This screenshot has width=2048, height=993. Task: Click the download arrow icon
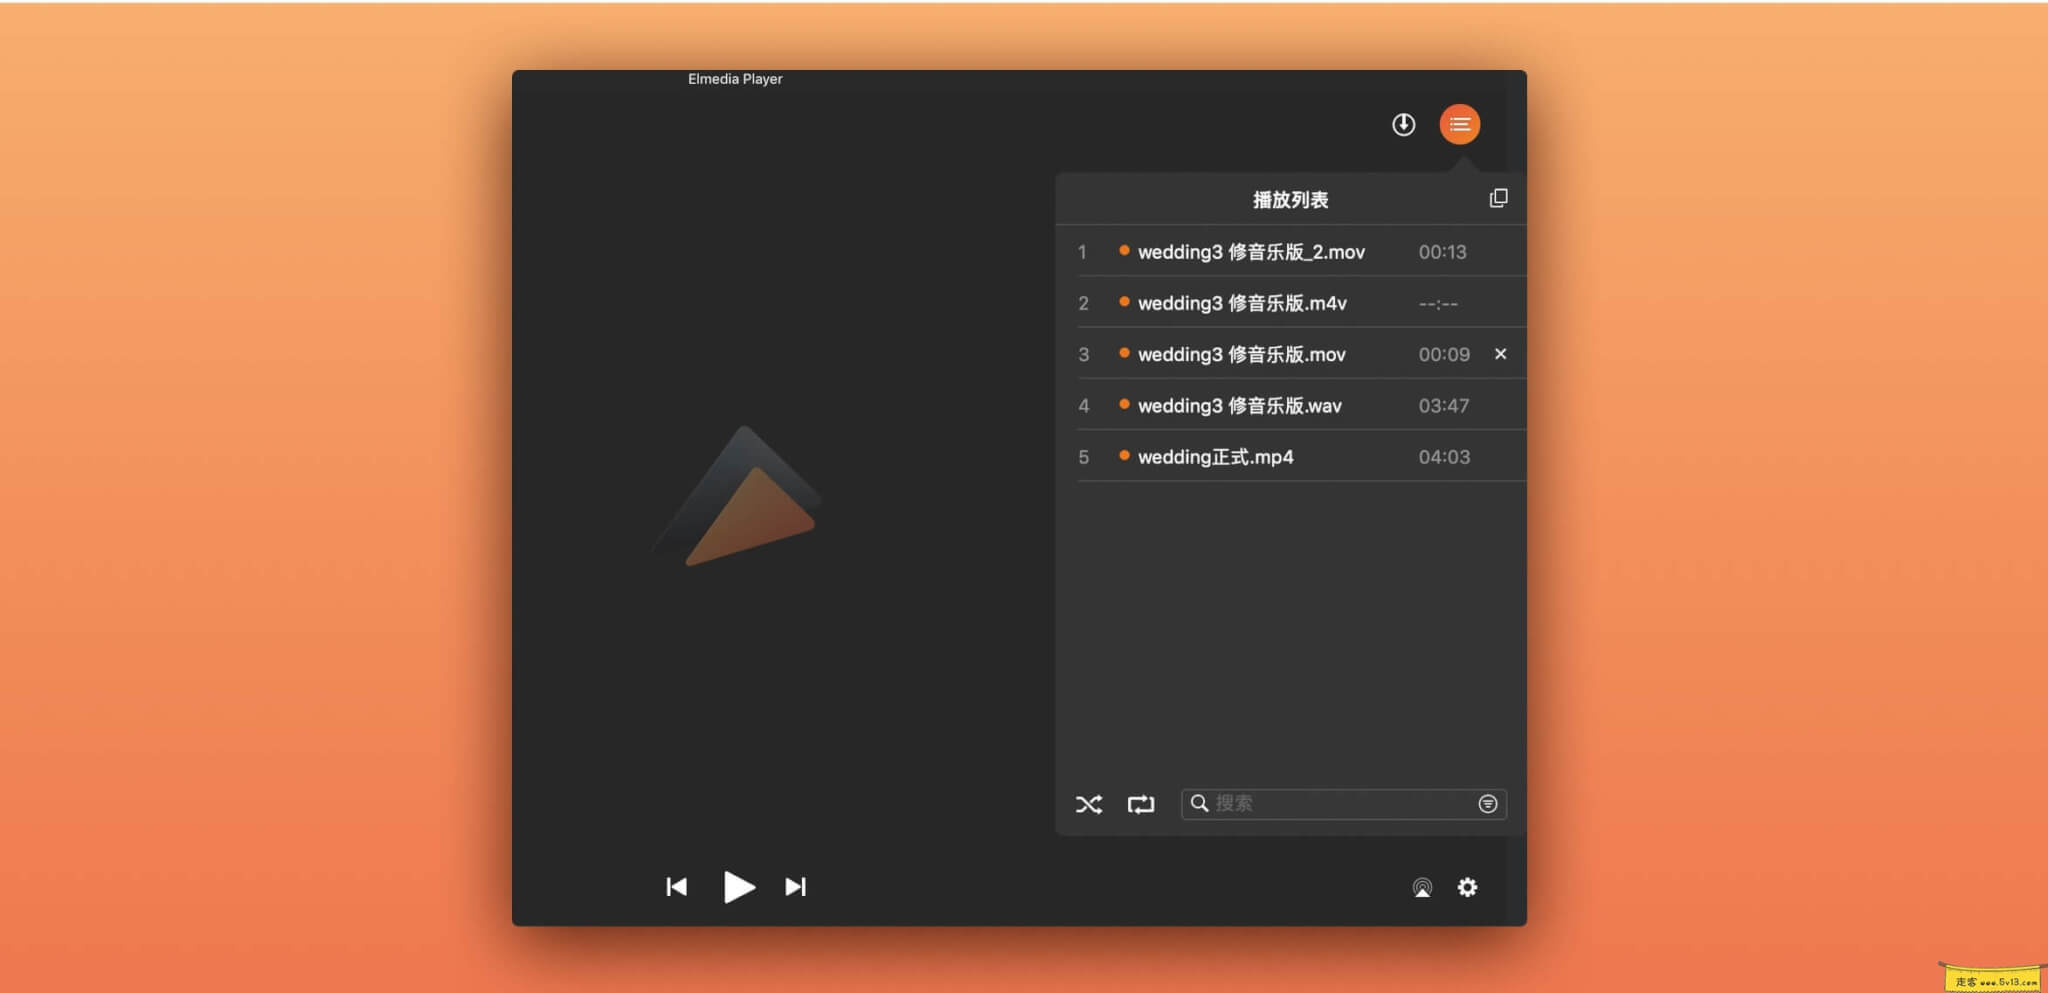coord(1403,124)
